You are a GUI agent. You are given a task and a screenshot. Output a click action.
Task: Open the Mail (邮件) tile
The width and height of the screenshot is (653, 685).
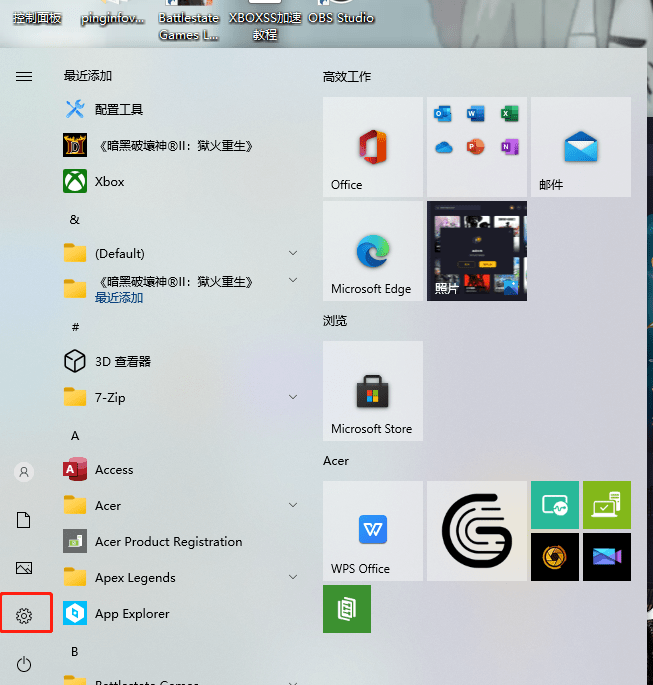point(580,147)
